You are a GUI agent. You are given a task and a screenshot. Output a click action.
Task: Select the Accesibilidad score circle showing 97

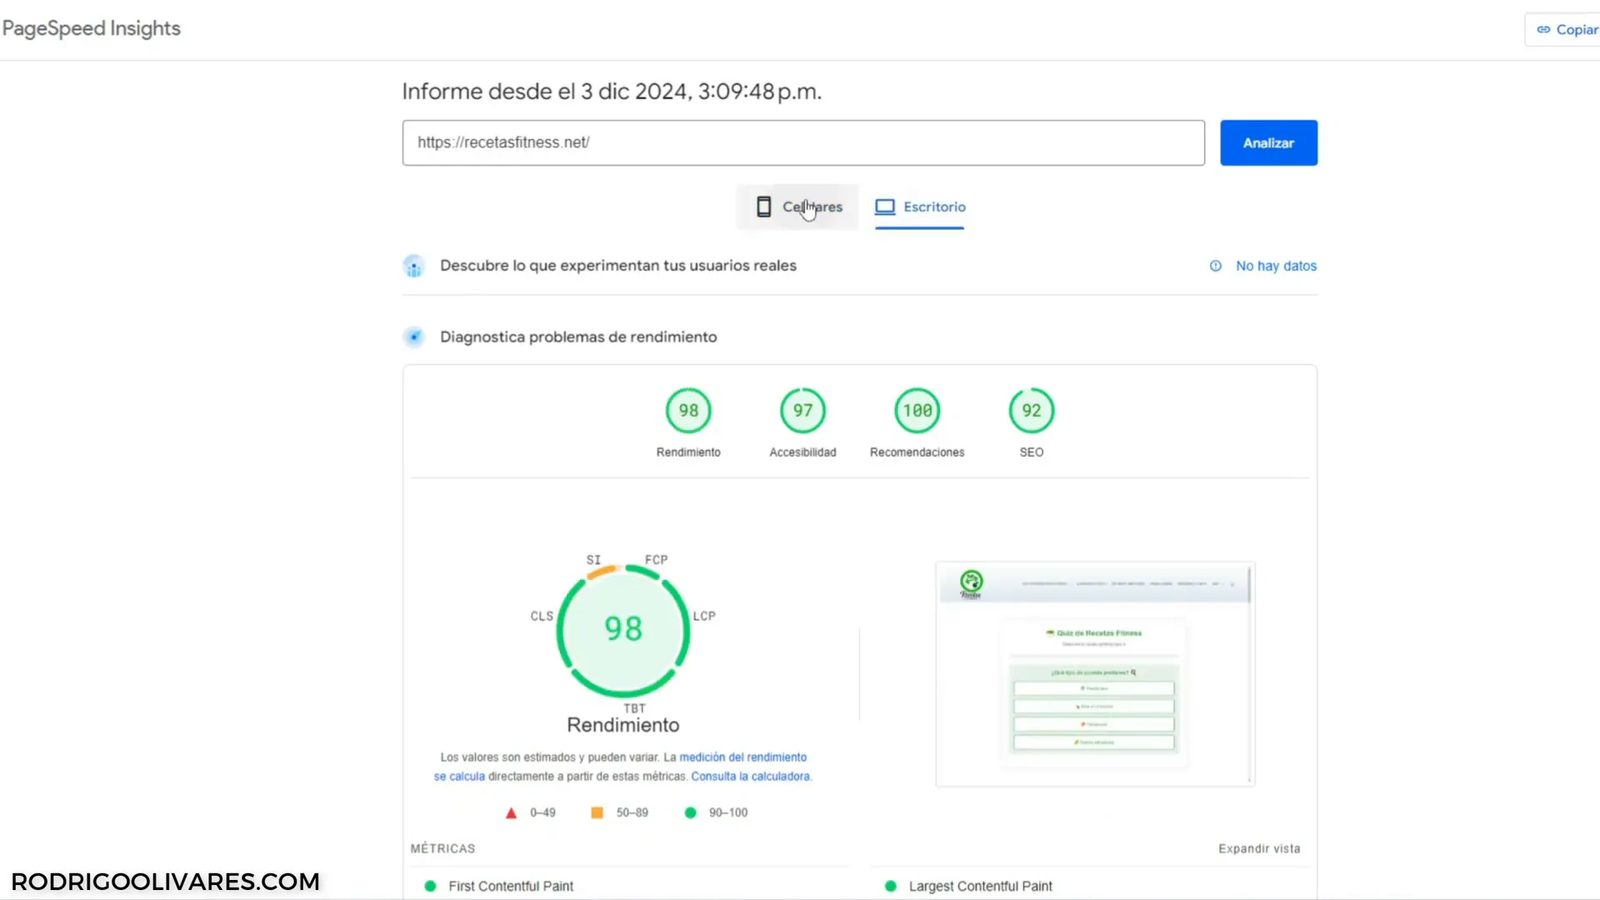click(802, 410)
